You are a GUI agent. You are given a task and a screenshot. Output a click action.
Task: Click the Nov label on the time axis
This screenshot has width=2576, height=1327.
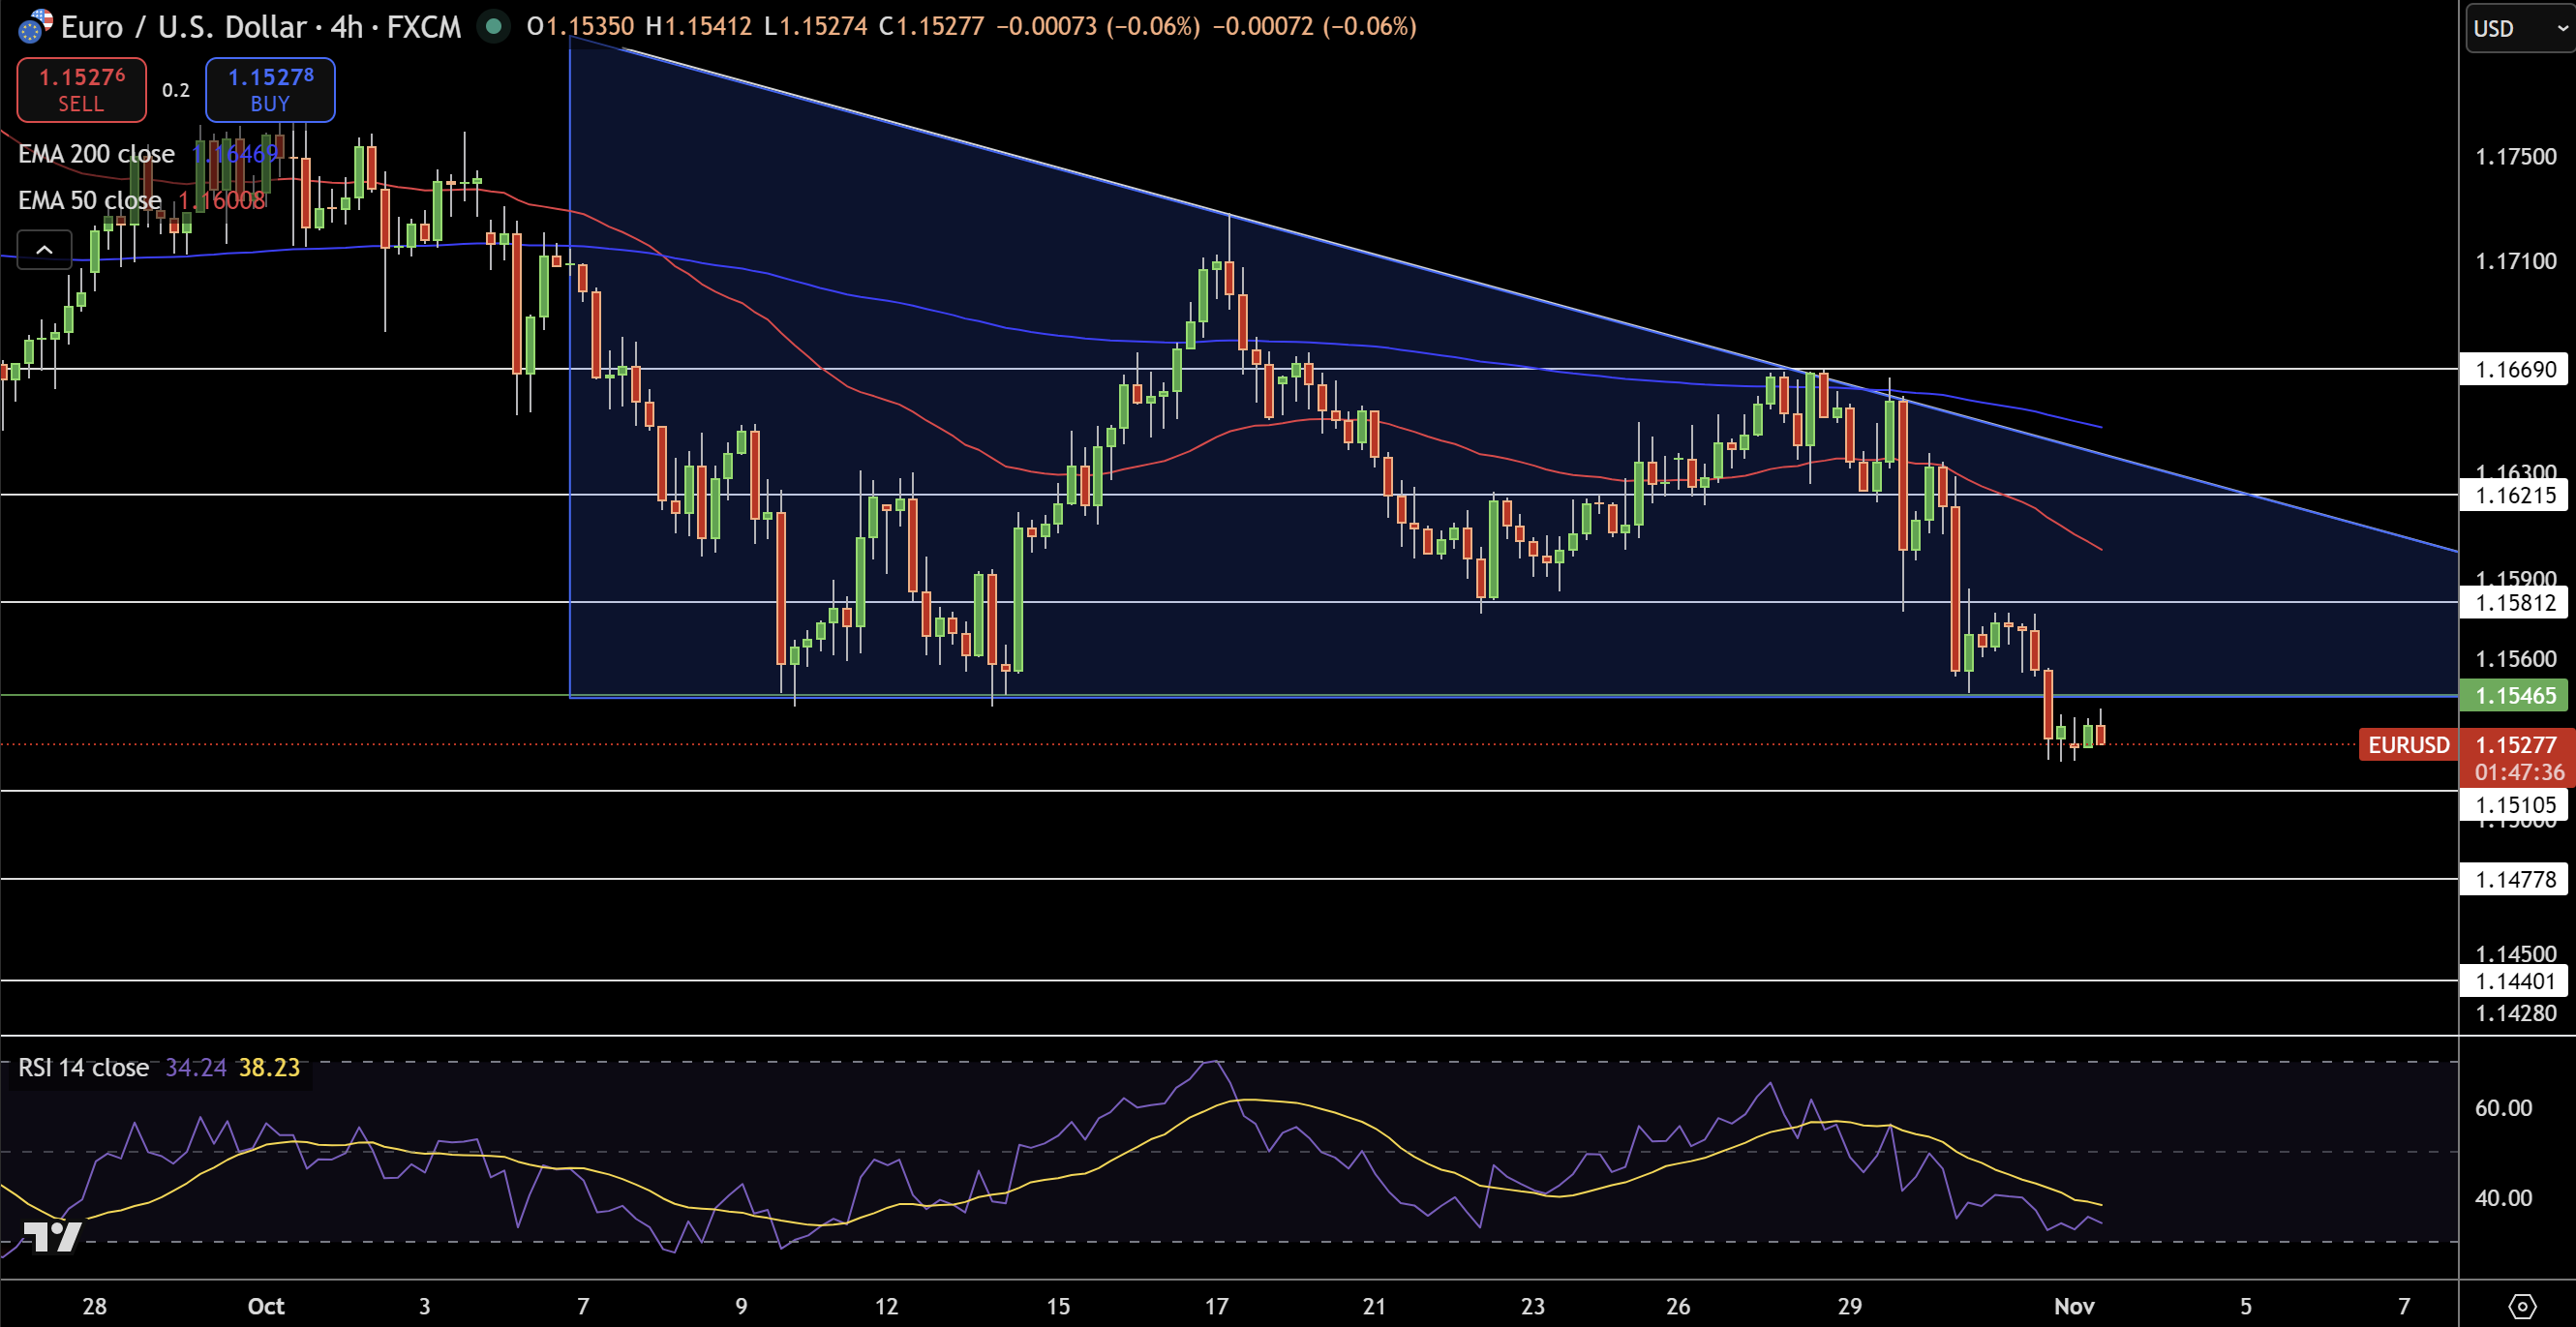click(x=2074, y=1306)
